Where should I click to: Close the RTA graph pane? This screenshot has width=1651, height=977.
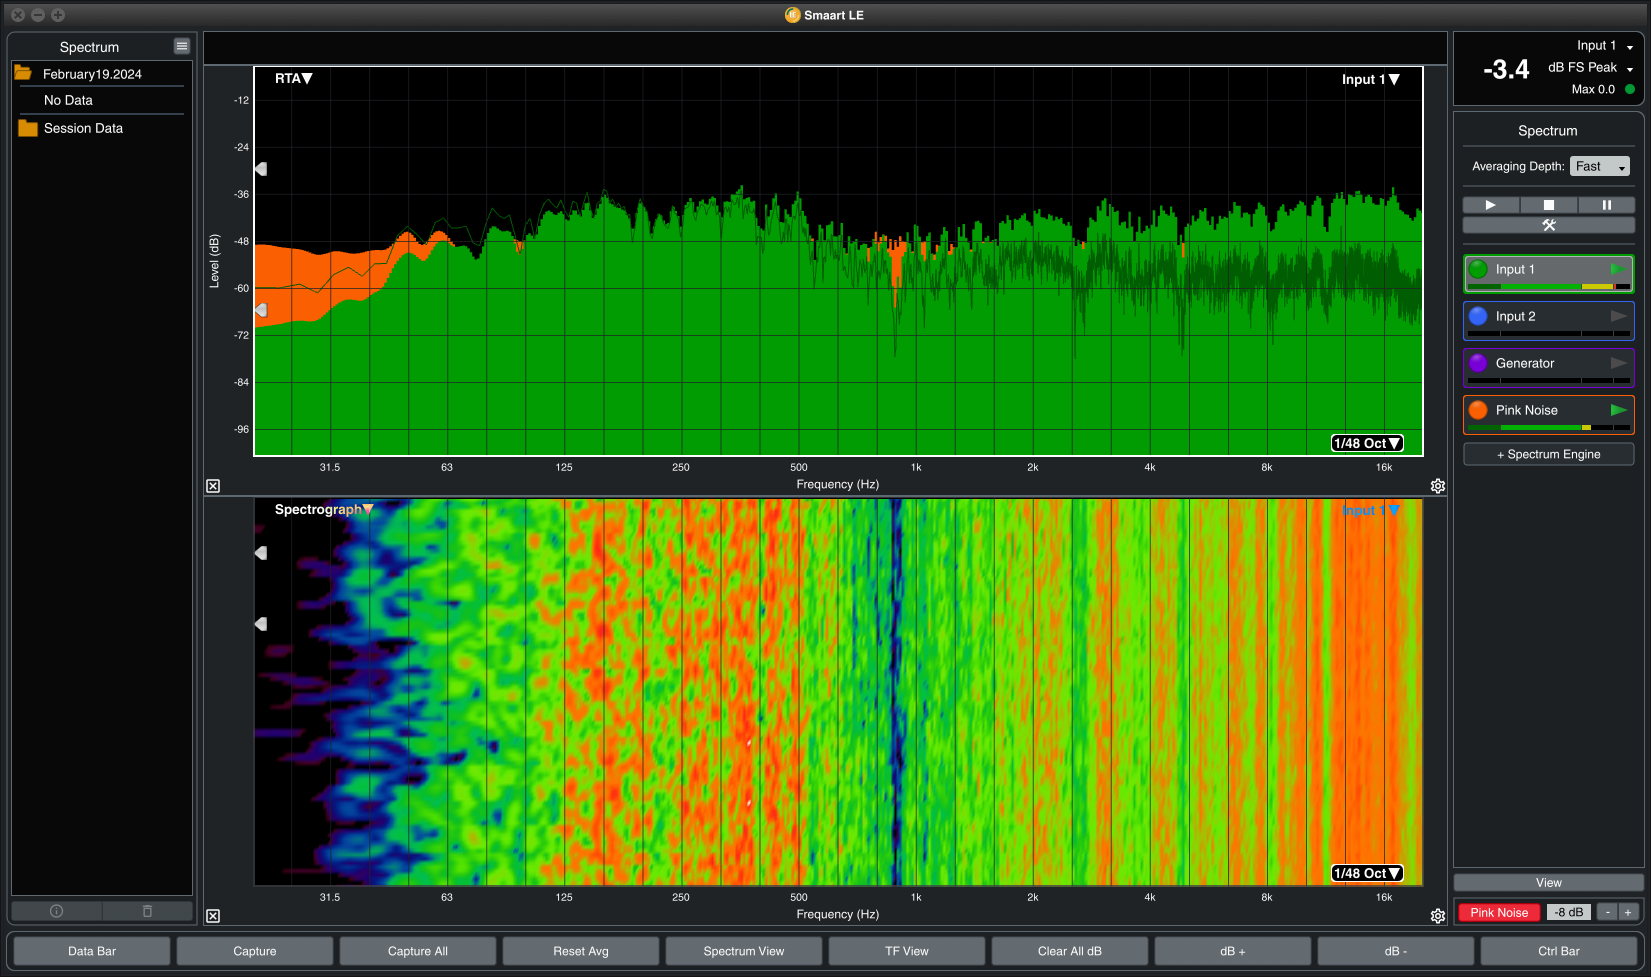213,486
